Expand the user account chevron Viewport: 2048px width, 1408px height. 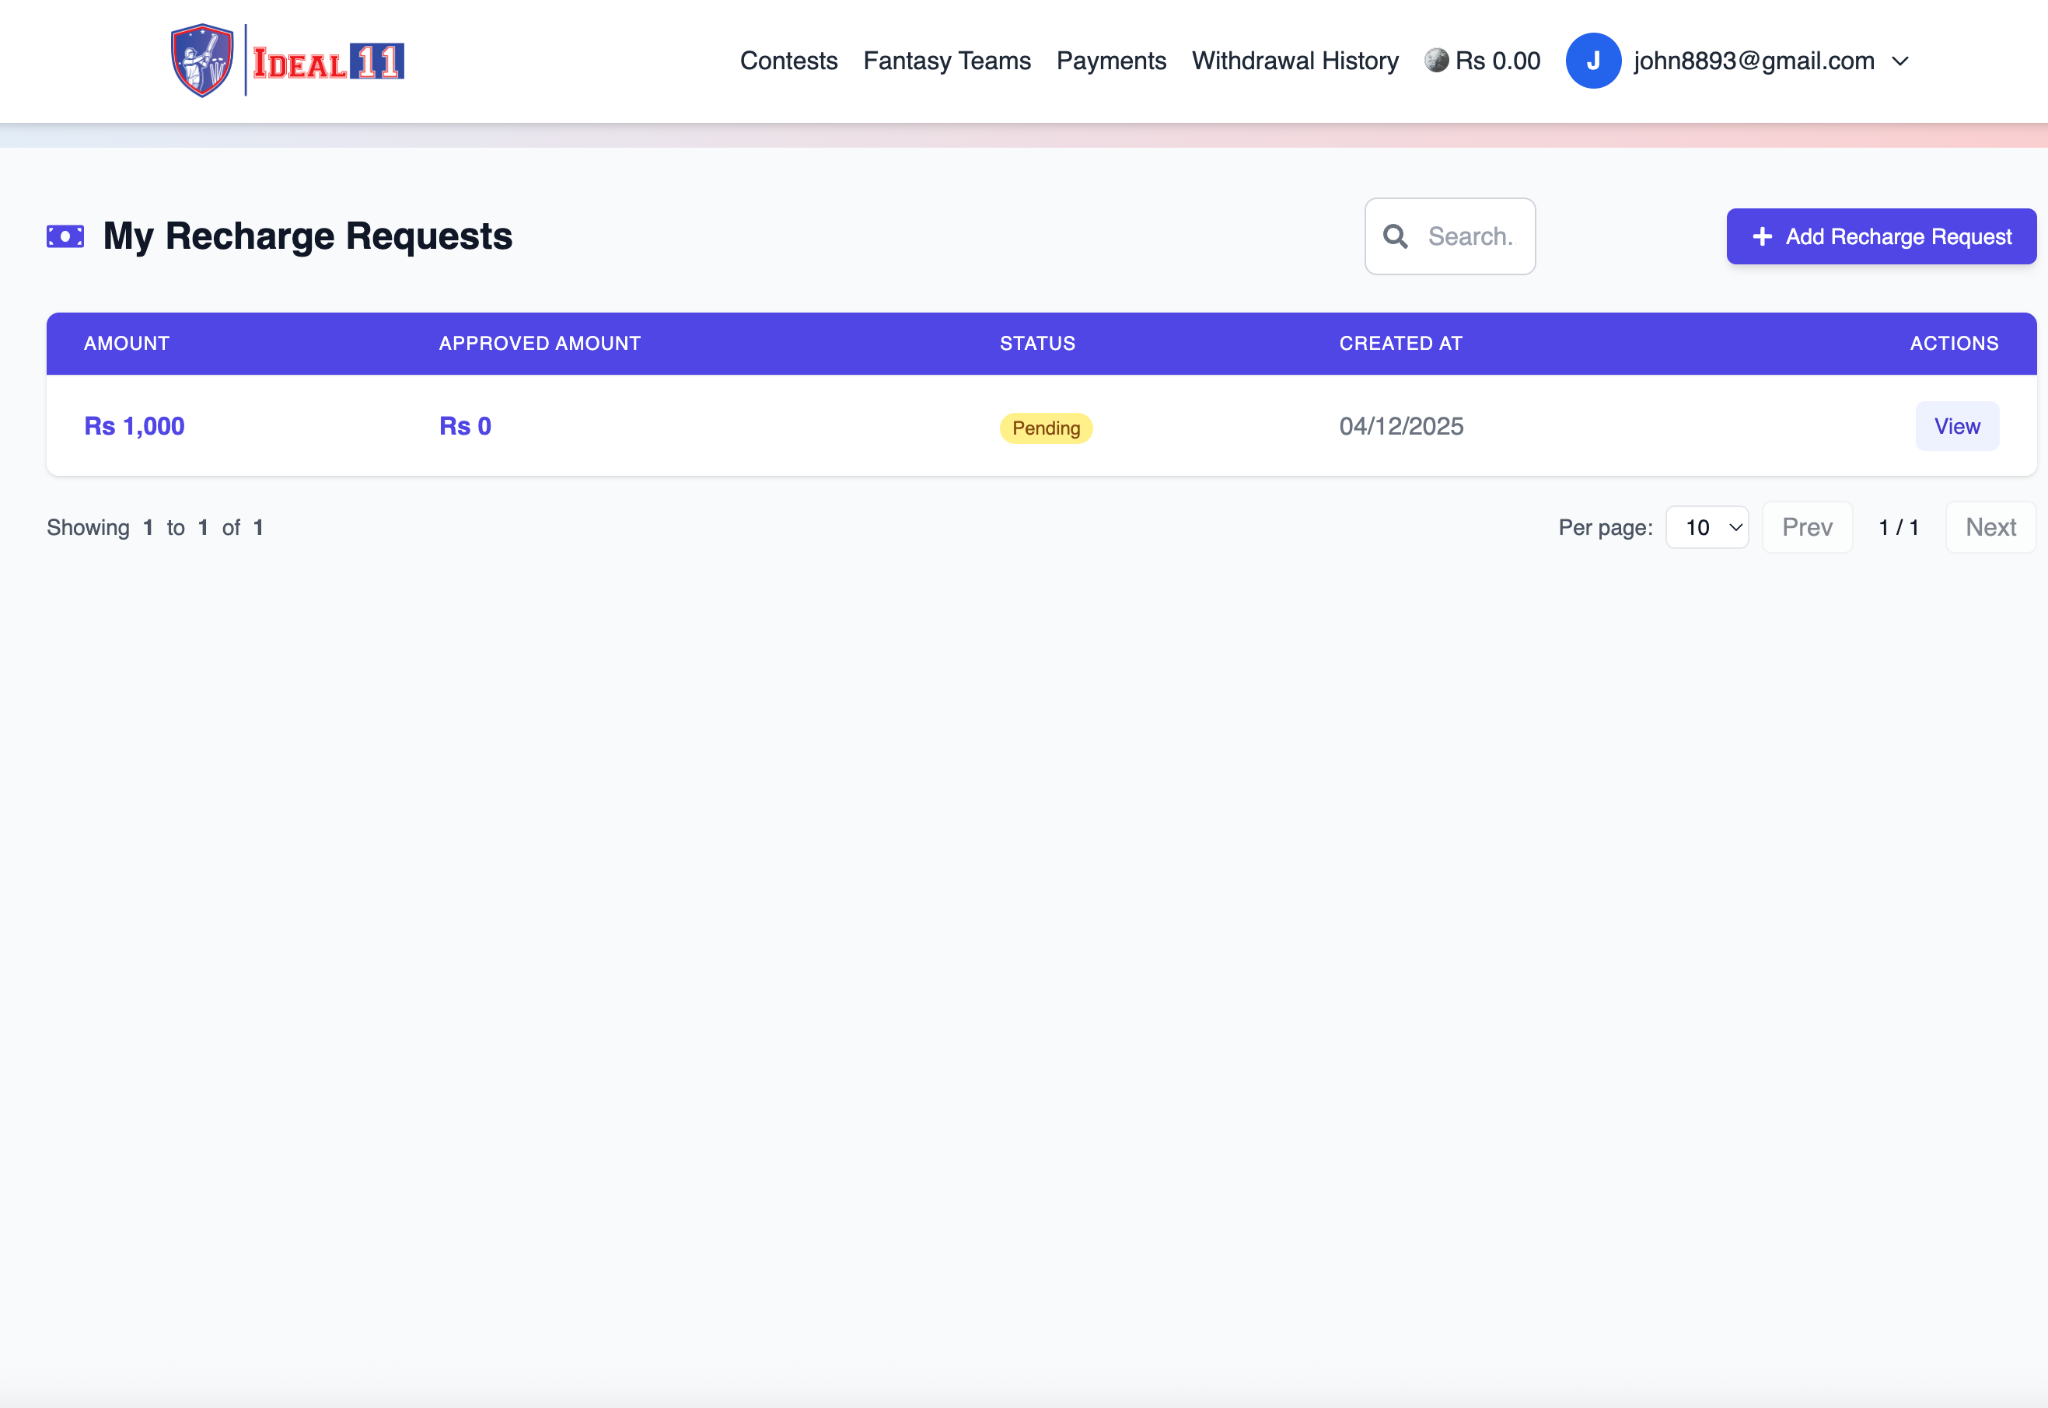(x=1900, y=61)
